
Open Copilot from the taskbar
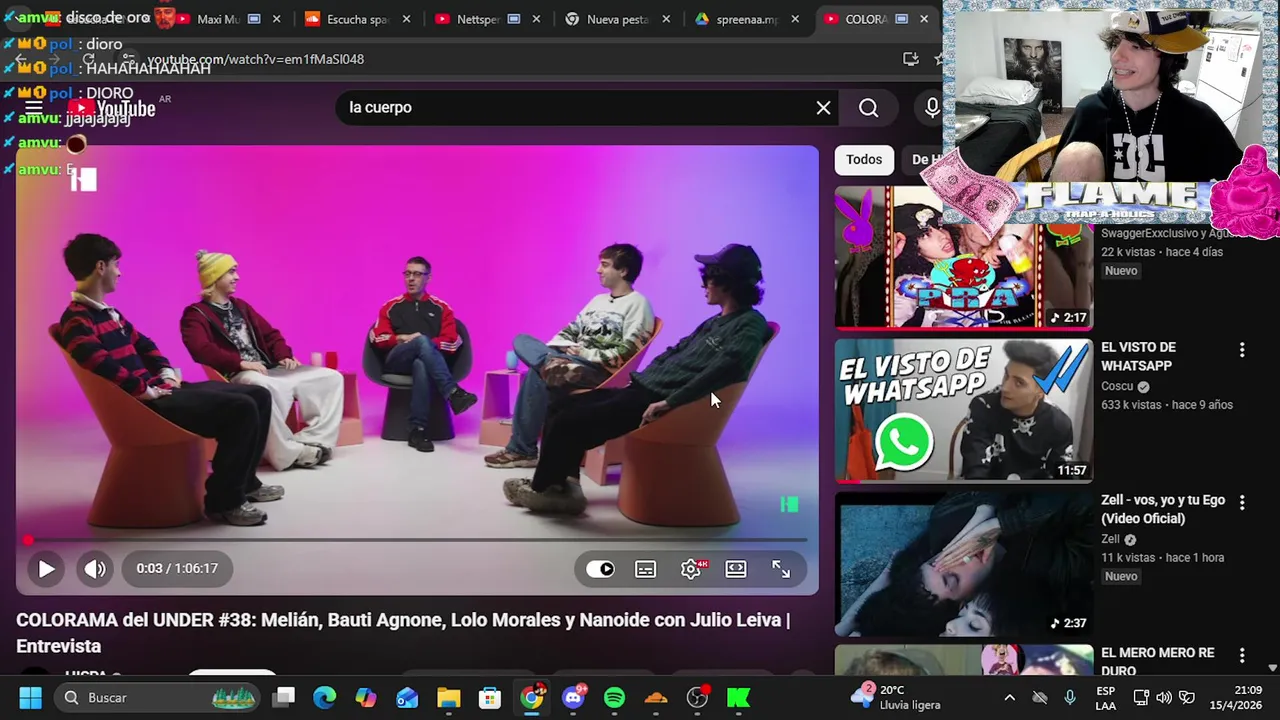coord(366,697)
